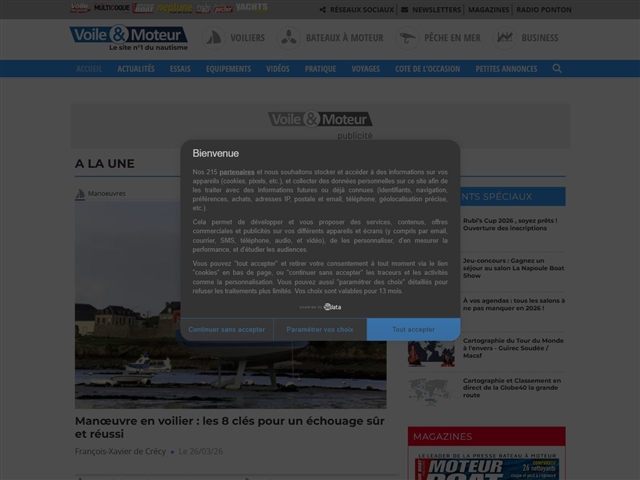Screen dimensions: 640x480
Task: Open the Magazines top link
Action: (x=488, y=9)
